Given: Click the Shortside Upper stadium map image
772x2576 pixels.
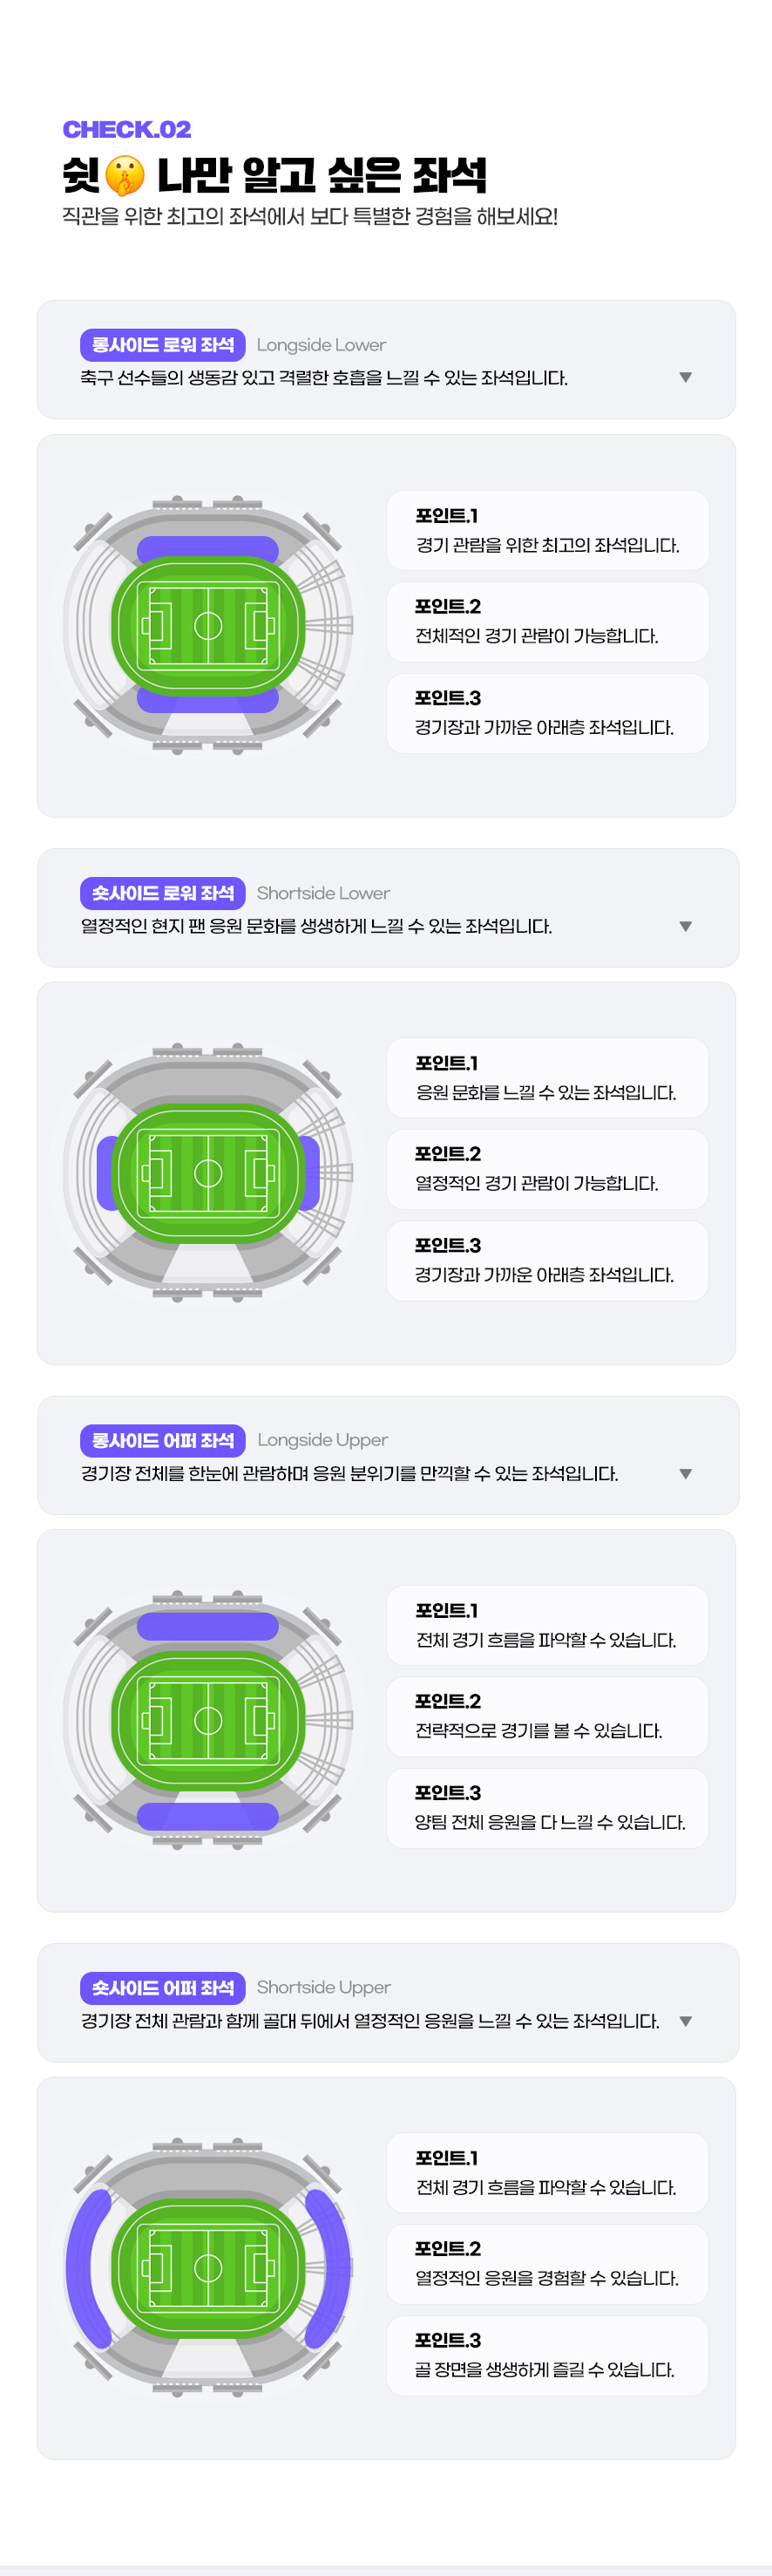Looking at the screenshot, I should (x=208, y=2266).
